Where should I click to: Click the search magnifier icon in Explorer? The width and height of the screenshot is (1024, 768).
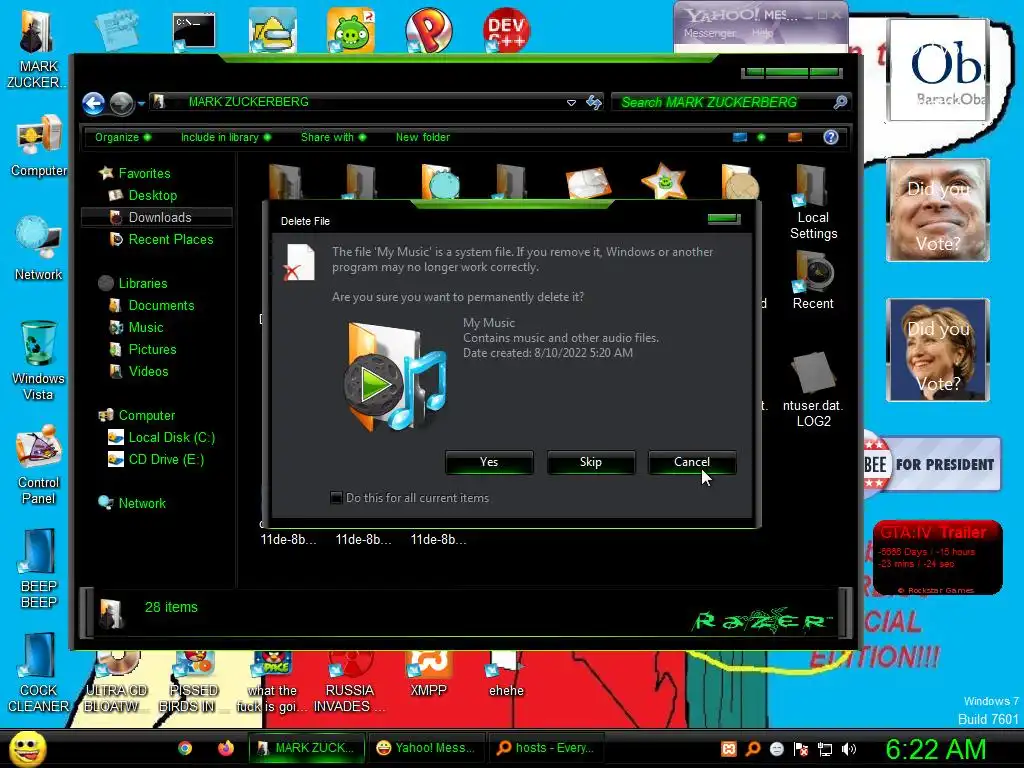[x=840, y=102]
